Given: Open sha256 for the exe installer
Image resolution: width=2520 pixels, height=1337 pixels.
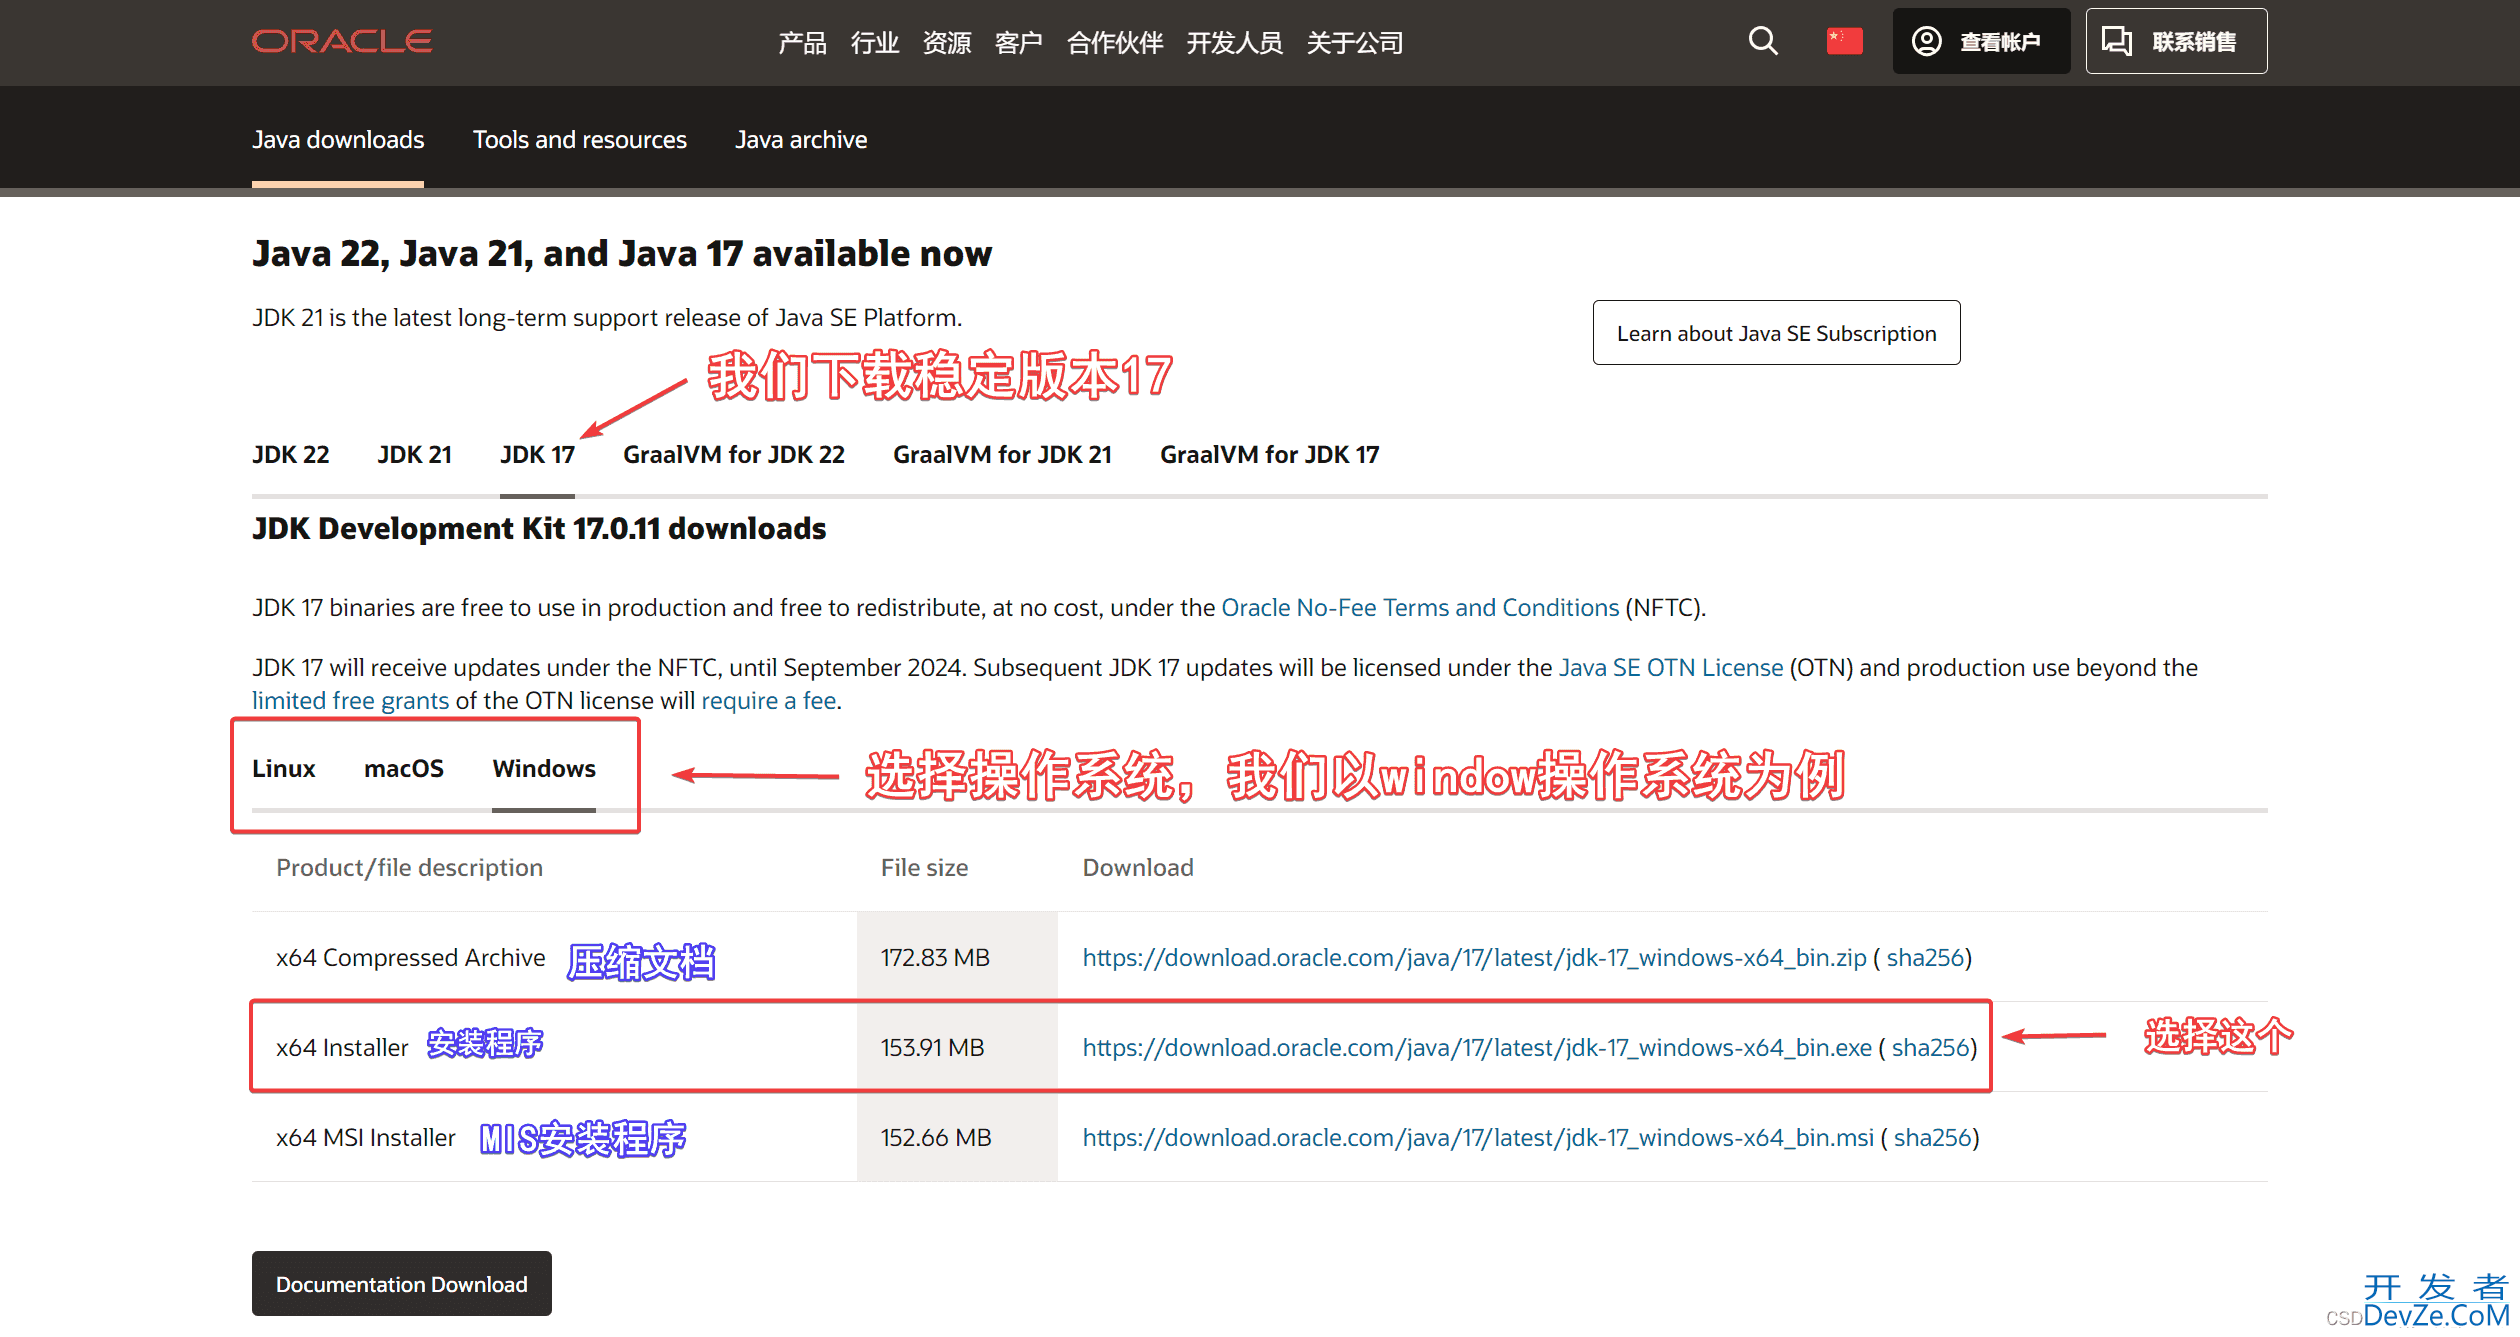Looking at the screenshot, I should pyautogui.click(x=1930, y=1048).
